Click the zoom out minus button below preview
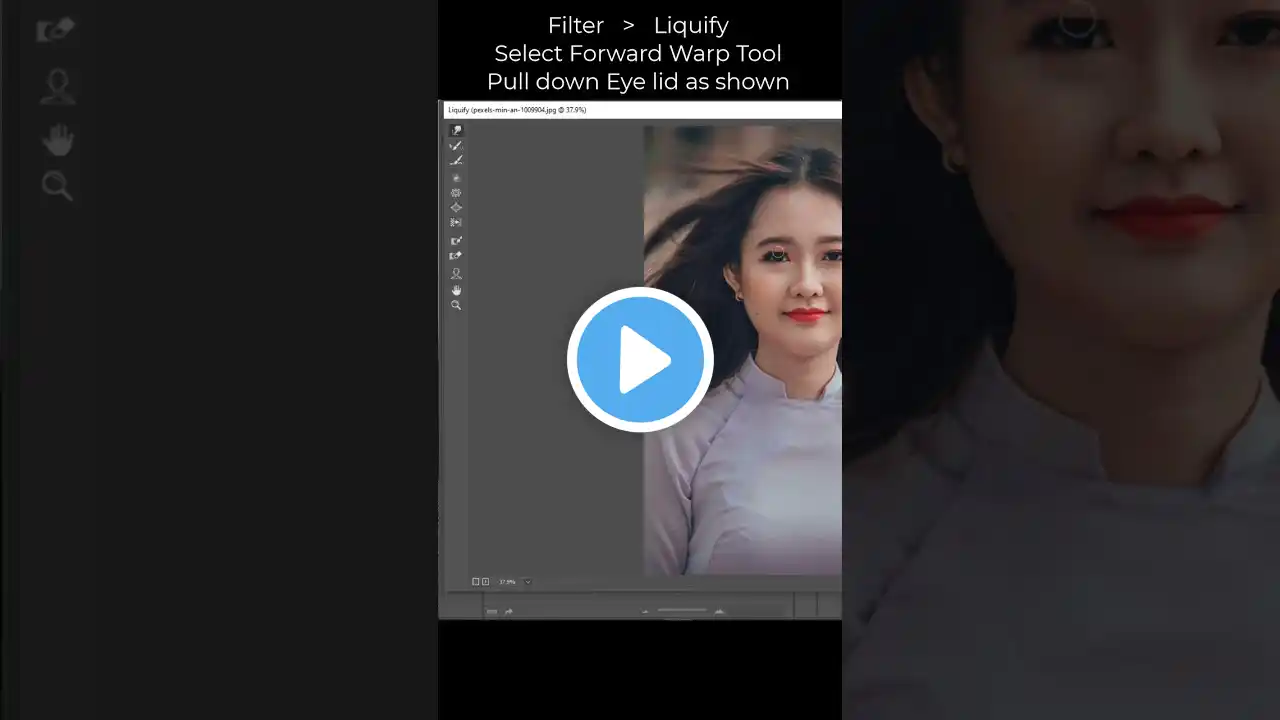1280x720 pixels. click(x=476, y=582)
